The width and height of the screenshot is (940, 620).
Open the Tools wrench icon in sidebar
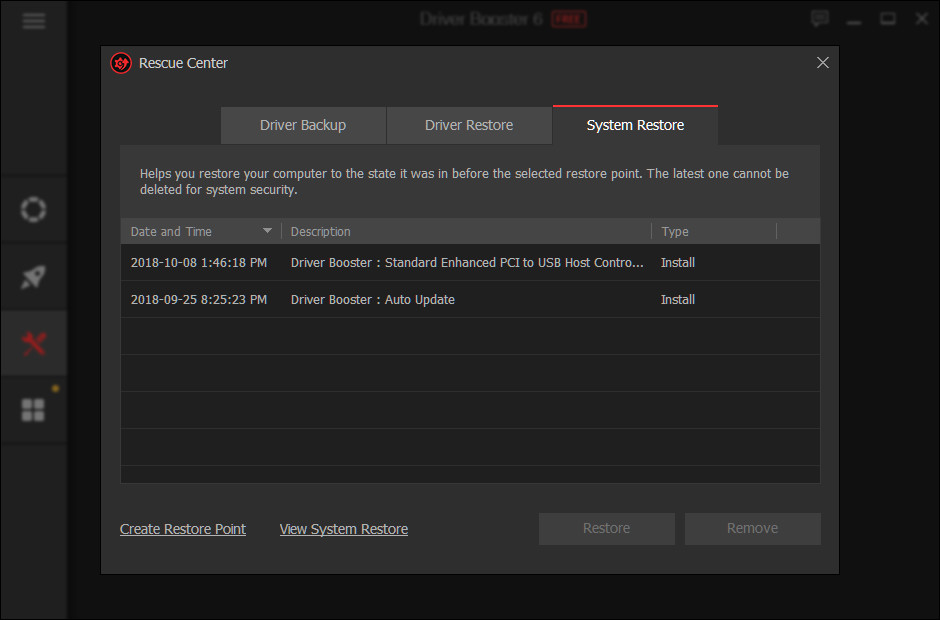[x=34, y=344]
